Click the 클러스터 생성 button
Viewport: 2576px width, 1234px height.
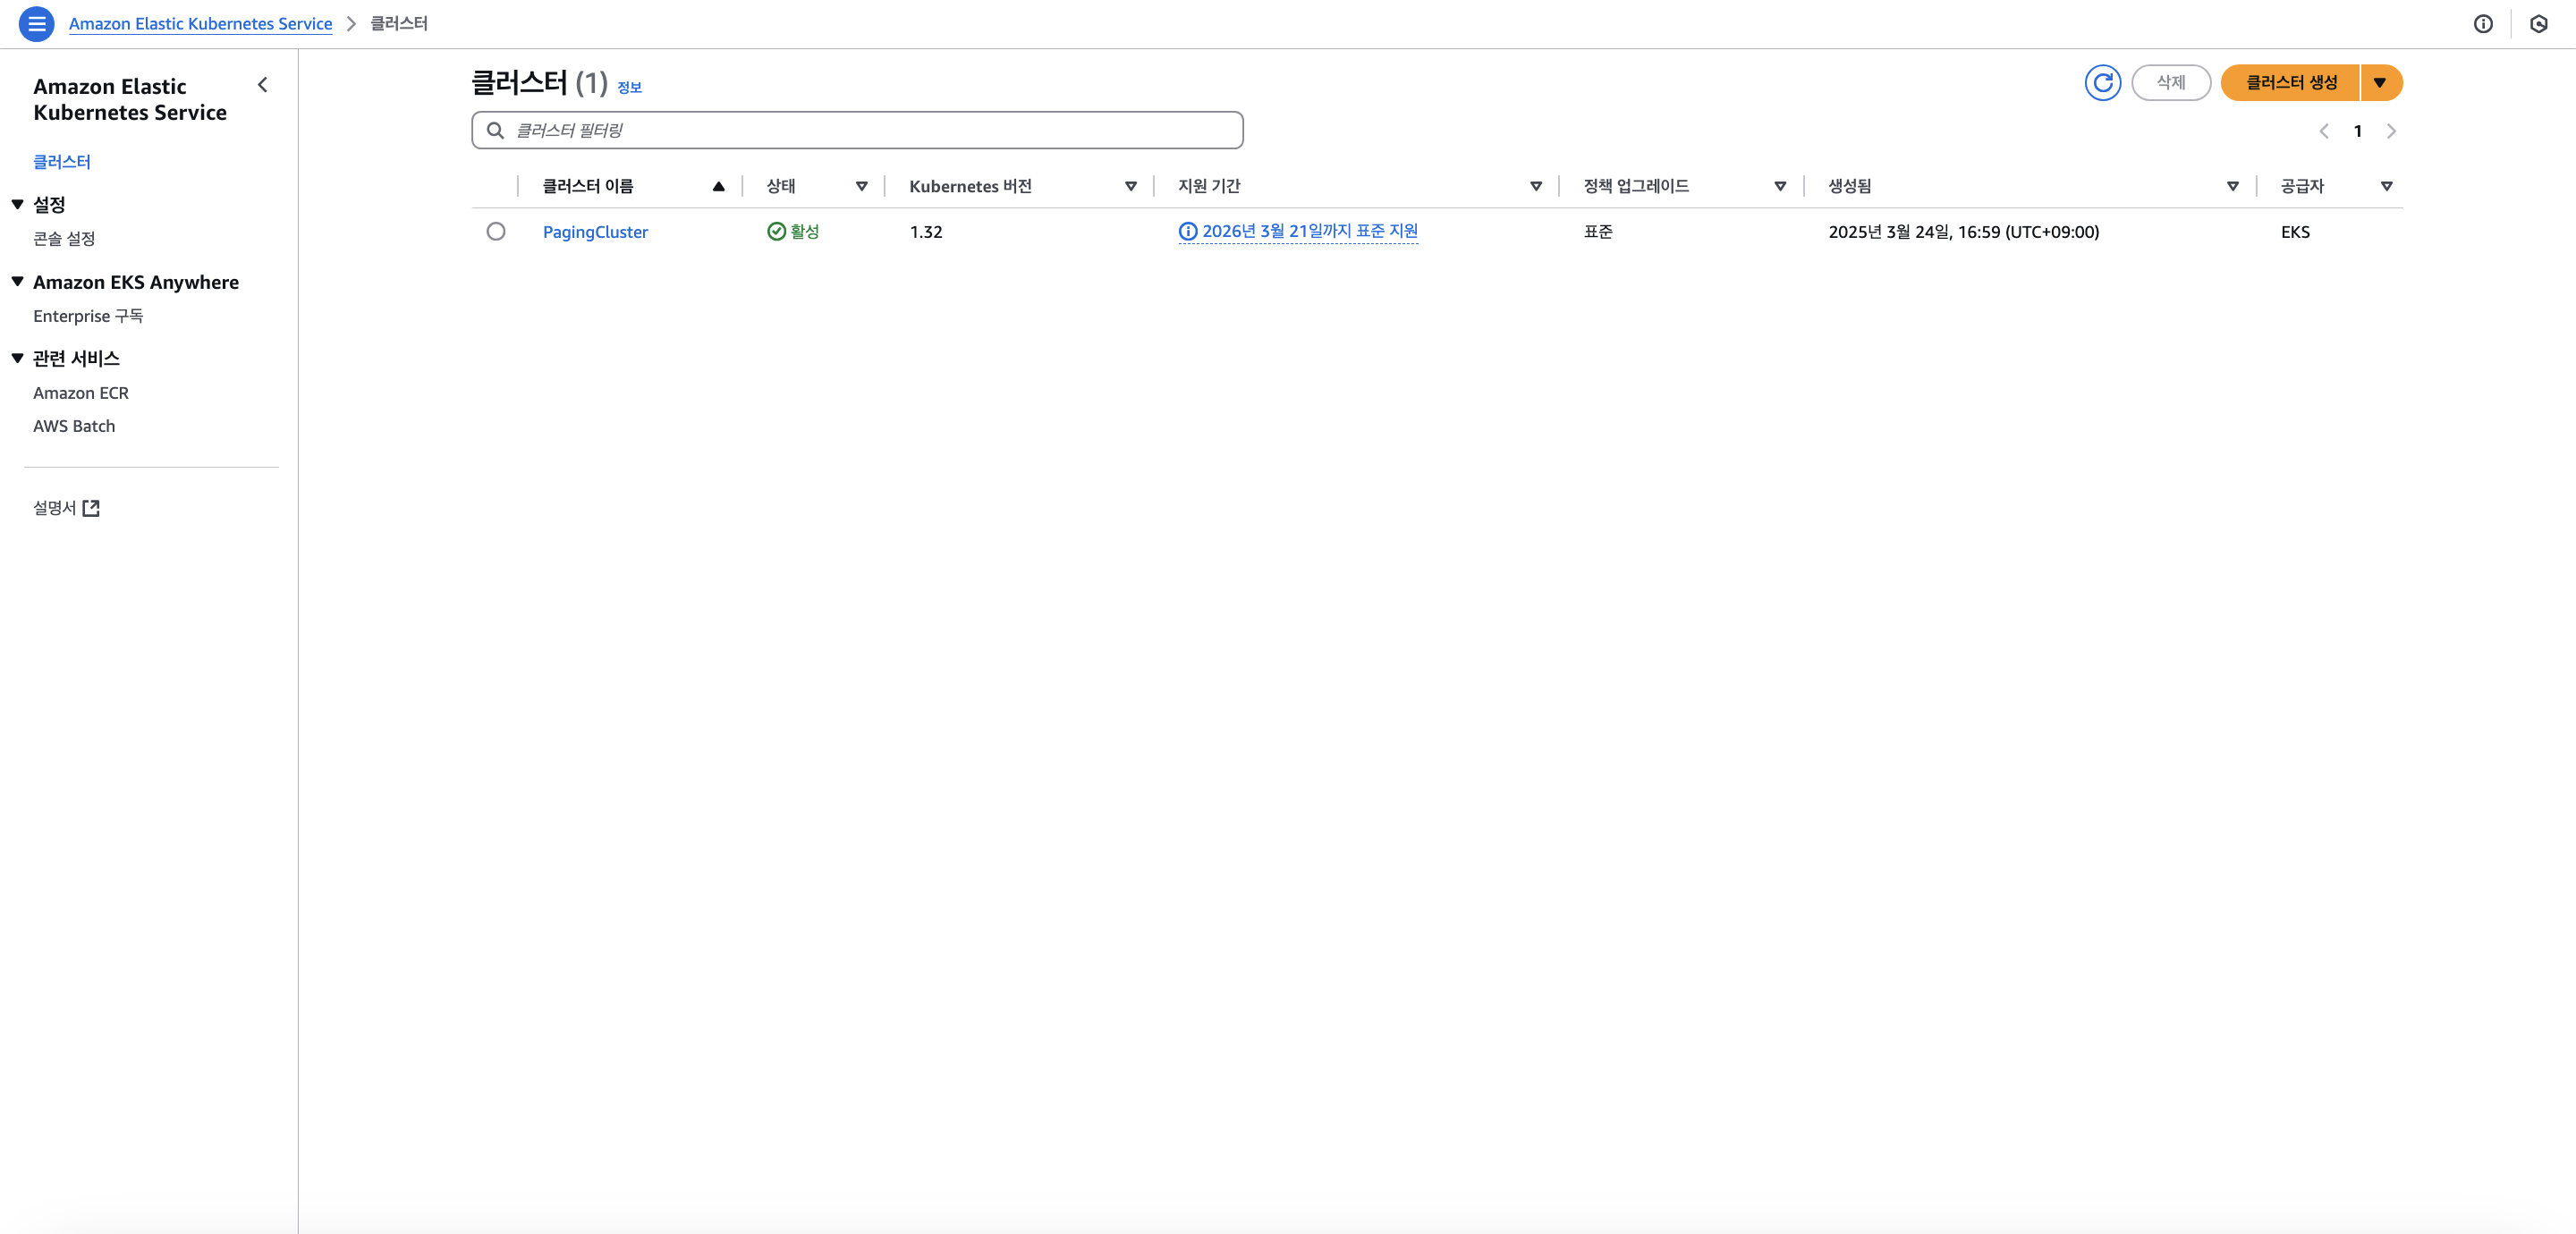pyautogui.click(x=2290, y=82)
